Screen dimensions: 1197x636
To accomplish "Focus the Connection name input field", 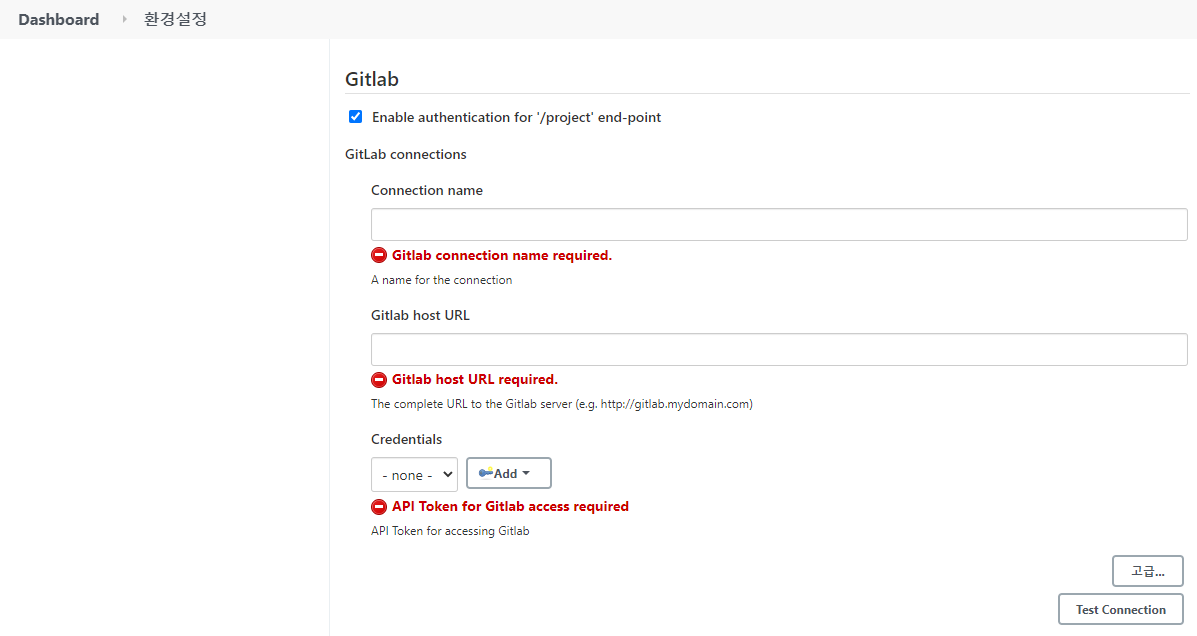I will coord(779,224).
